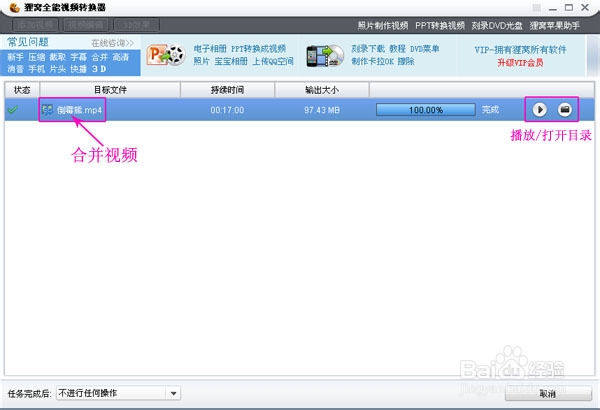
Task: Click the PPT to video banner icon
Action: point(166,55)
